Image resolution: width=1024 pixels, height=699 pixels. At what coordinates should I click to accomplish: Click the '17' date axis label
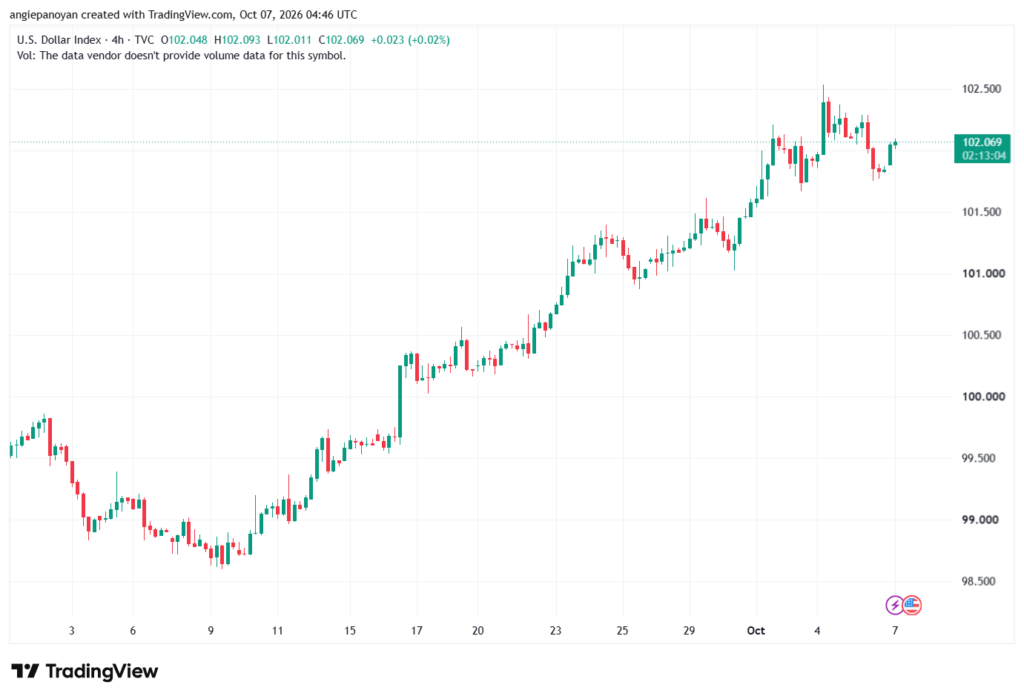(417, 630)
